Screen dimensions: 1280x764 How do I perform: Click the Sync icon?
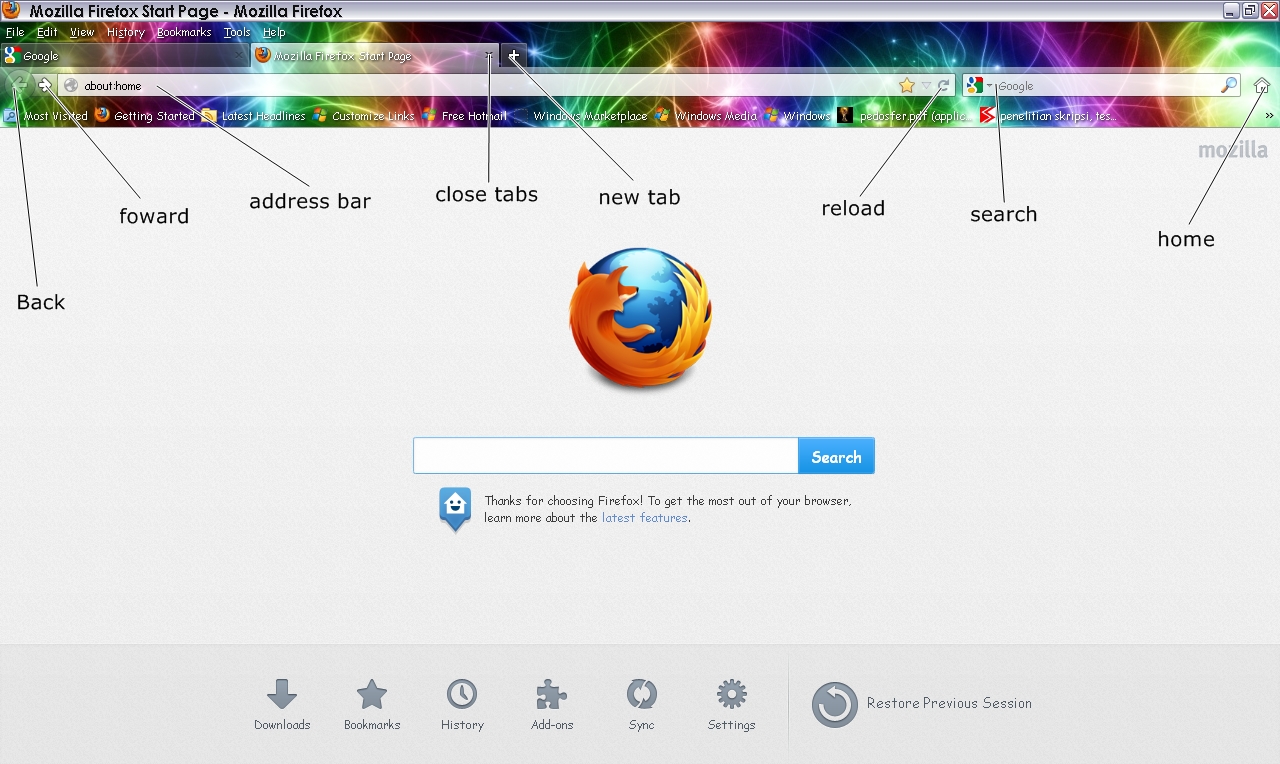click(641, 695)
